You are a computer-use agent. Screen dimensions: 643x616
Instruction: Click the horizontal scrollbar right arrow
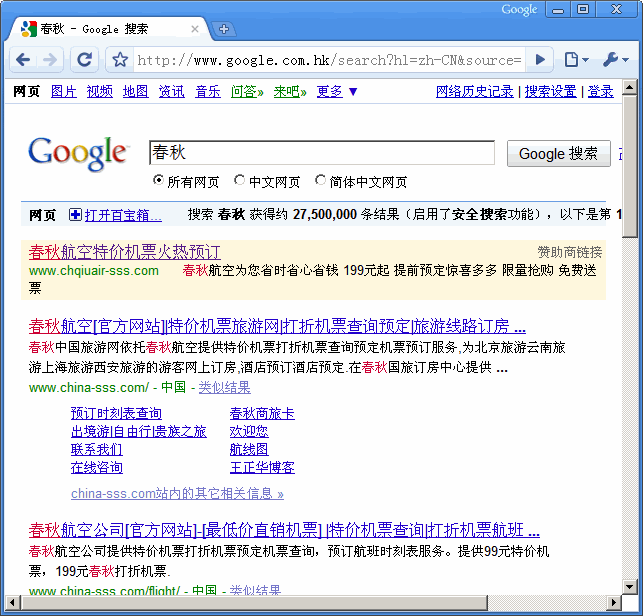[x=613, y=602]
